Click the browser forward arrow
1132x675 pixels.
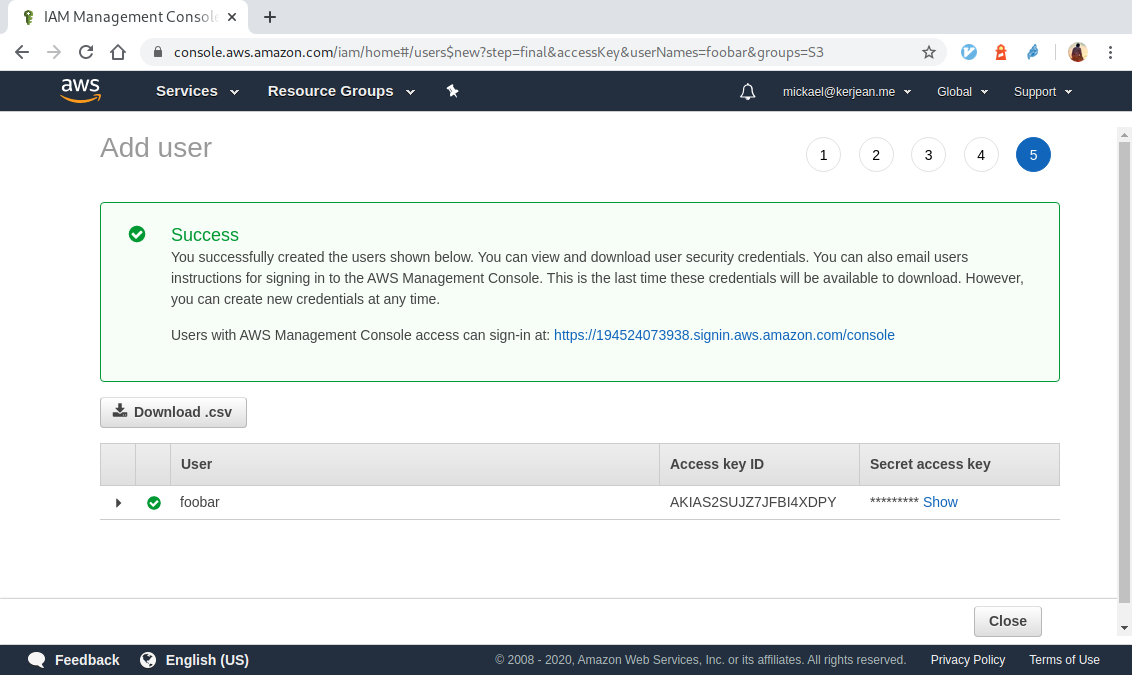[x=54, y=52]
